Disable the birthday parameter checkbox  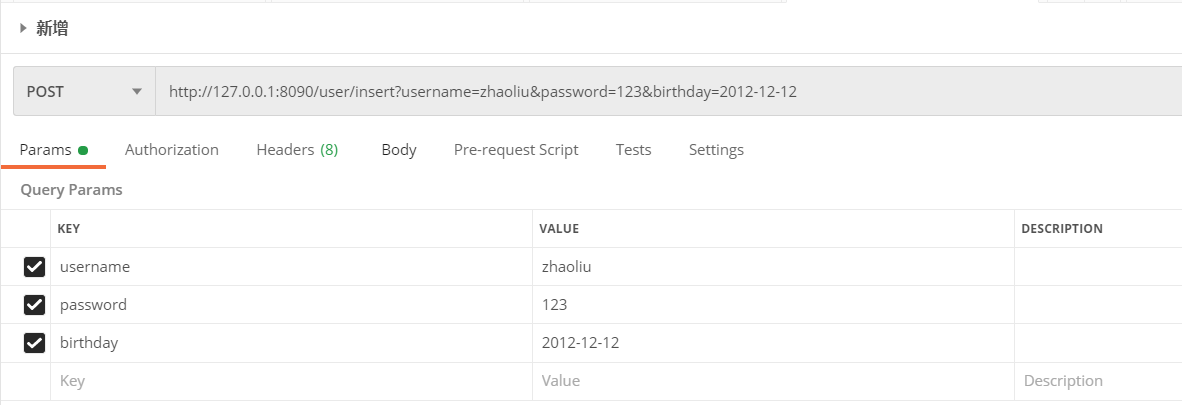35,343
